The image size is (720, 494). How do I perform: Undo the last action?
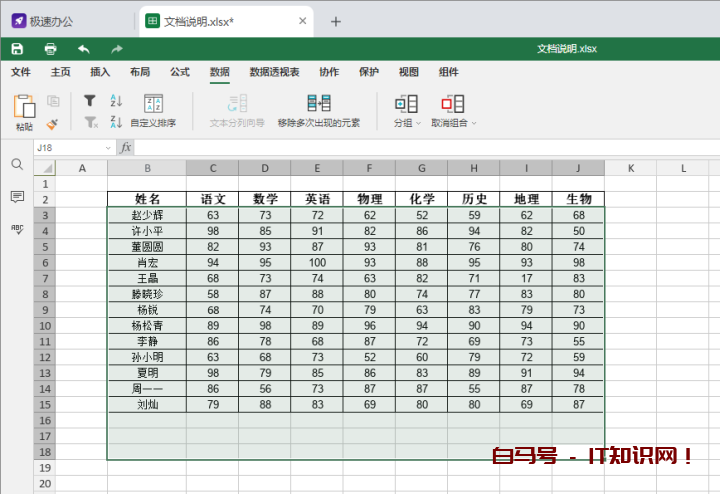pos(84,49)
